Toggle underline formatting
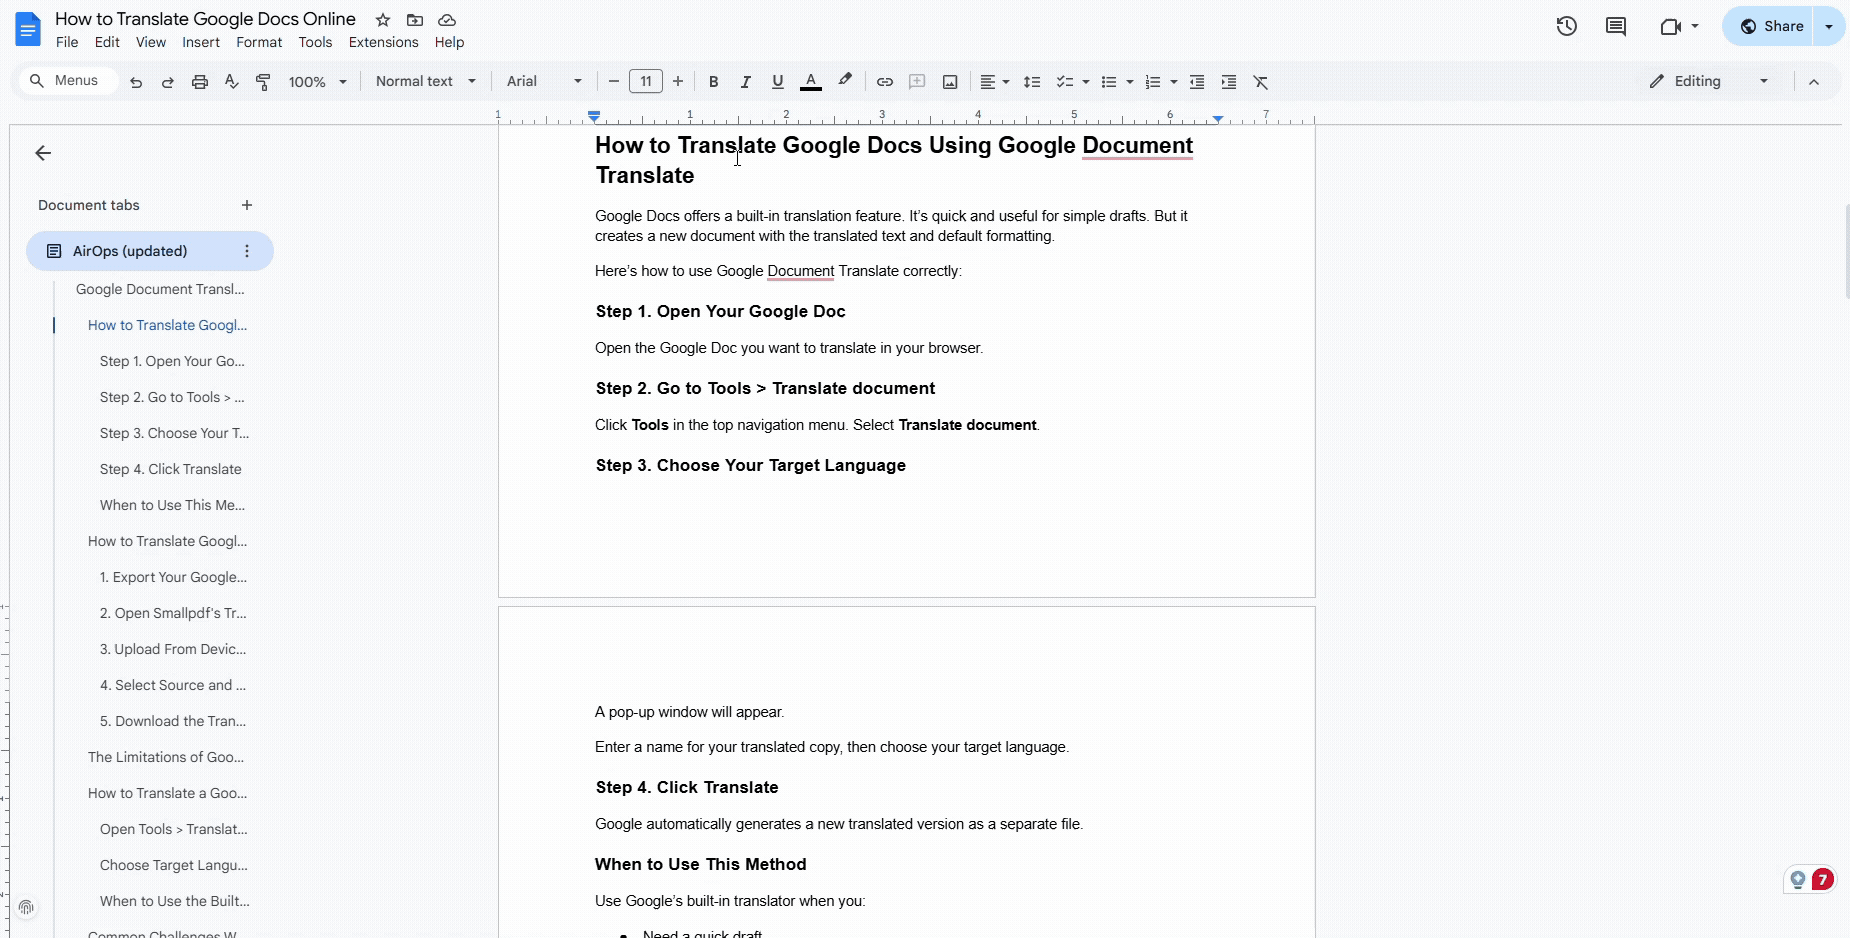This screenshot has width=1850, height=938. tap(778, 82)
